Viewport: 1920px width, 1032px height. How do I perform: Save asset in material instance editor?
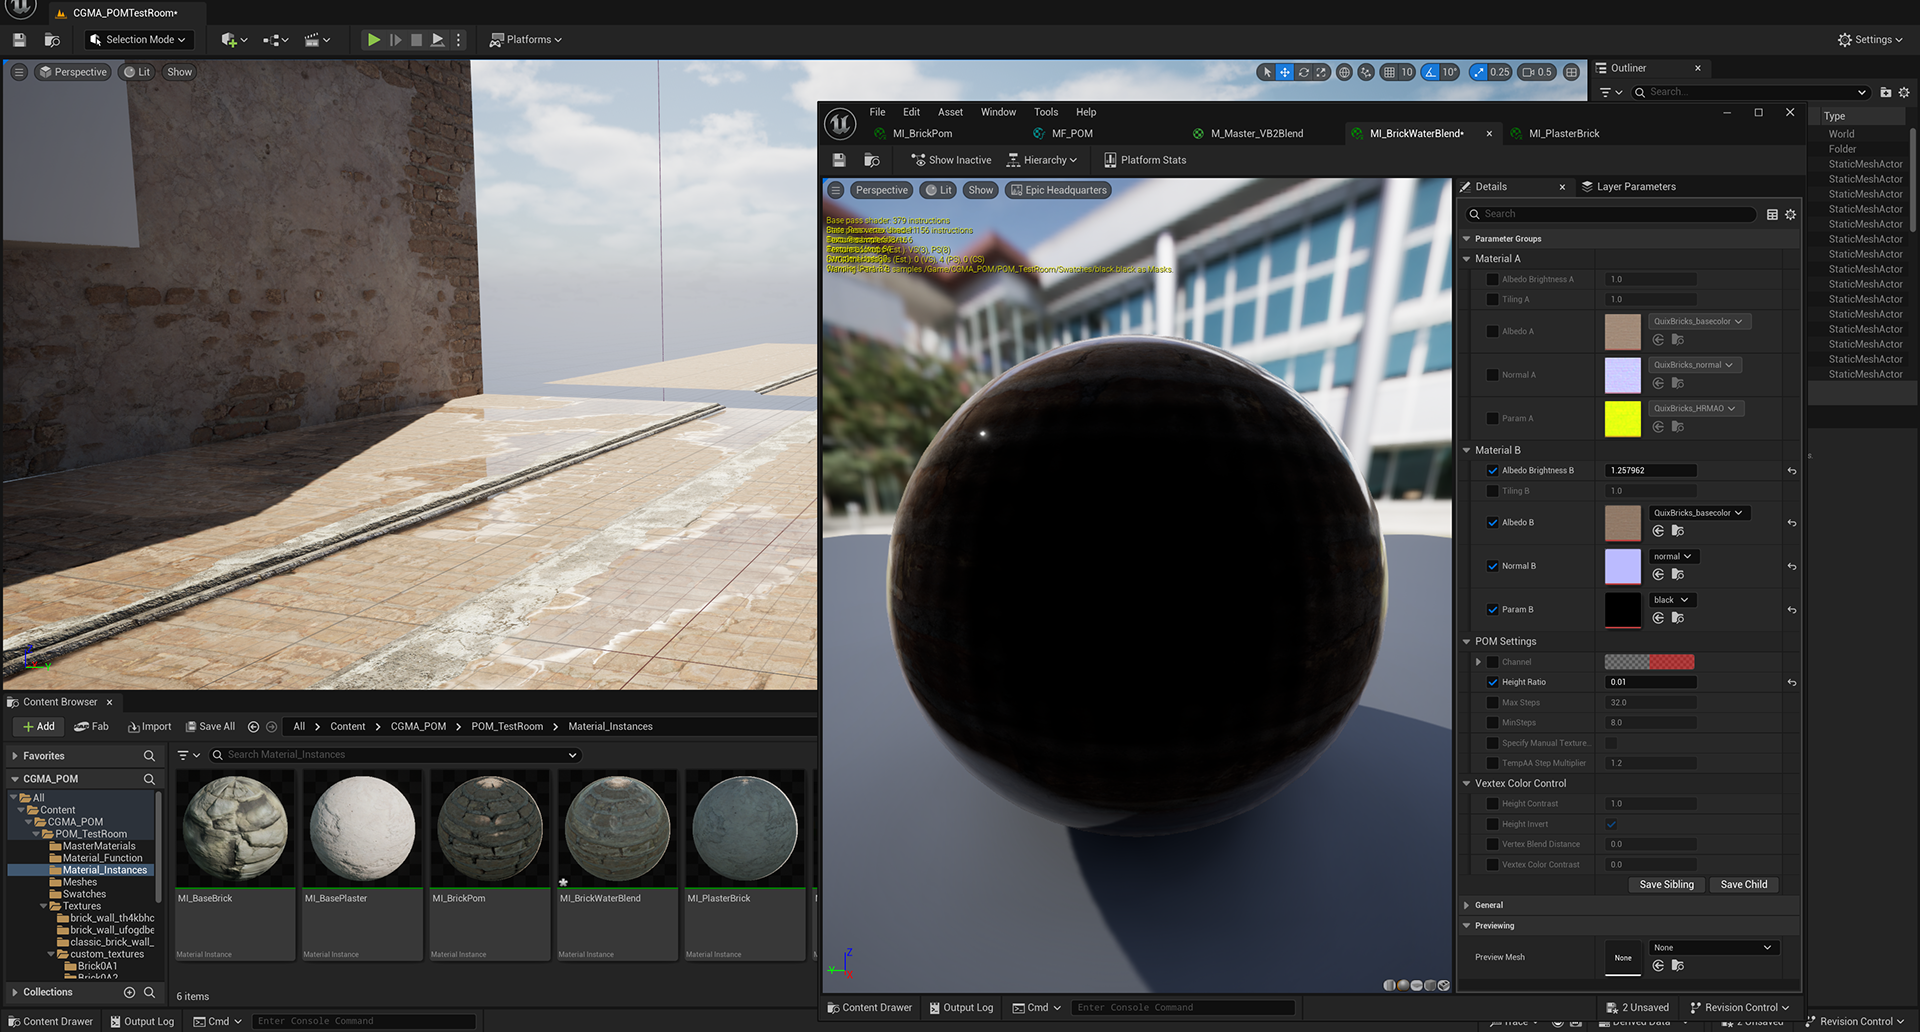(x=839, y=160)
